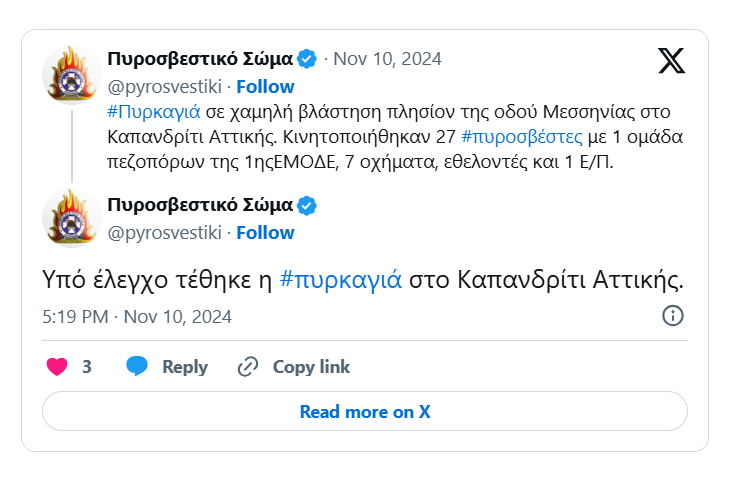Viewport: 733px width, 480px height.
Task: Click the verified badge on the top tweet
Action: [x=308, y=58]
